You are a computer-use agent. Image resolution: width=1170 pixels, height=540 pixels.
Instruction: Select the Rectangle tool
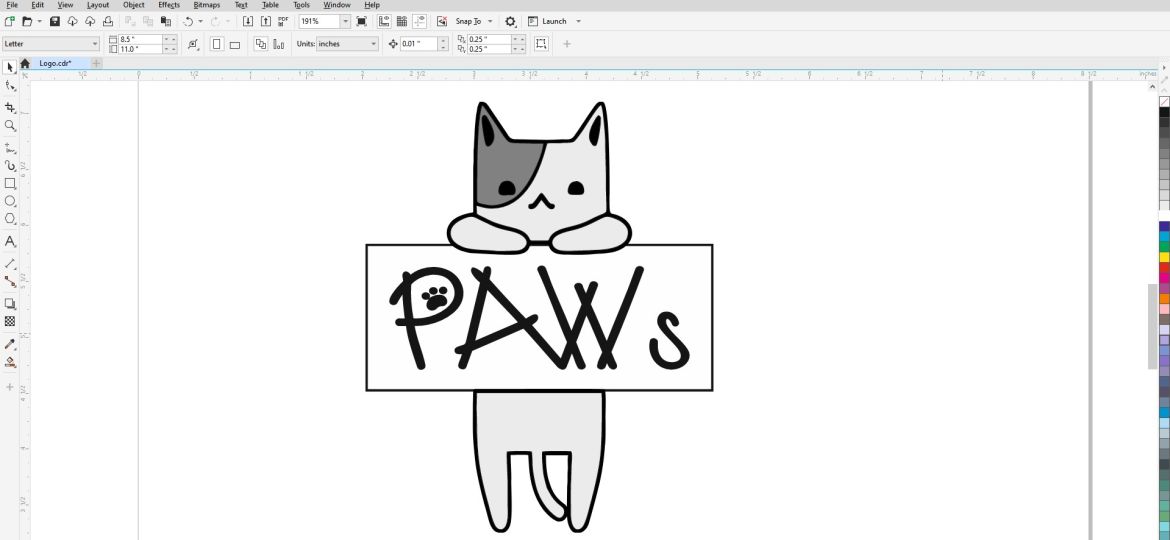pos(10,183)
